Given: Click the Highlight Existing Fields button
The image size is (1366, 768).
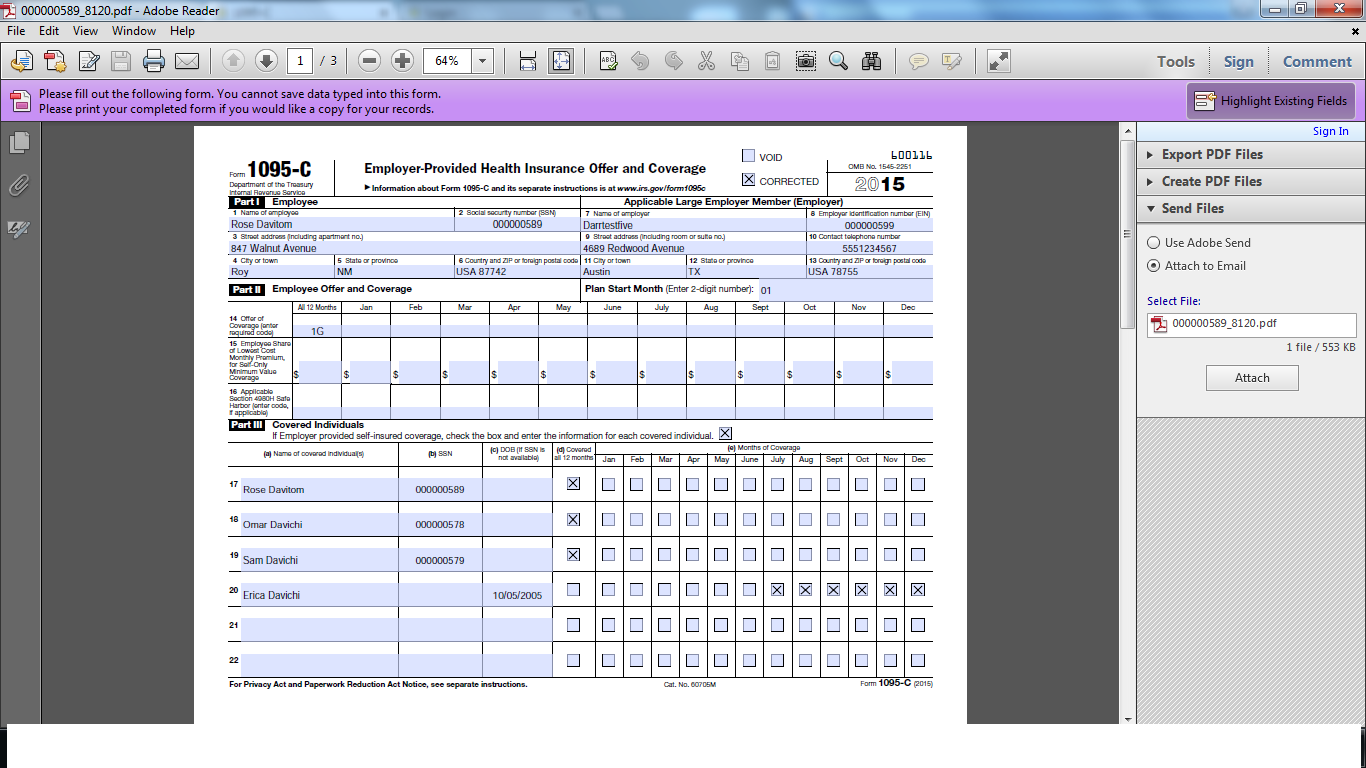Looking at the screenshot, I should 1270,101.
